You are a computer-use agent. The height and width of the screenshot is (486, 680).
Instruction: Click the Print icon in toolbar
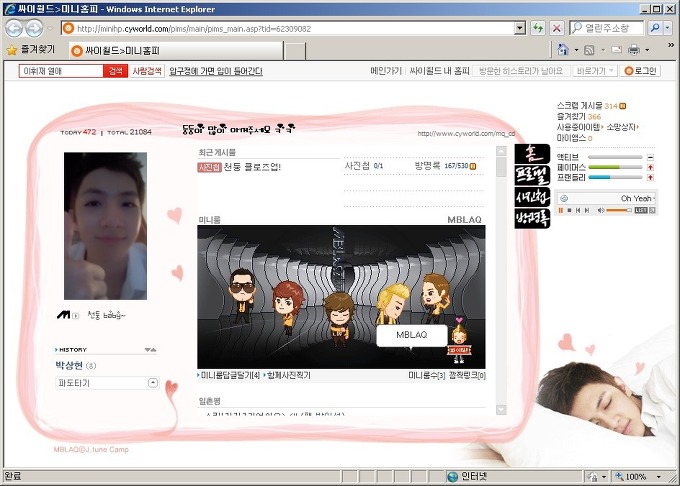634,50
